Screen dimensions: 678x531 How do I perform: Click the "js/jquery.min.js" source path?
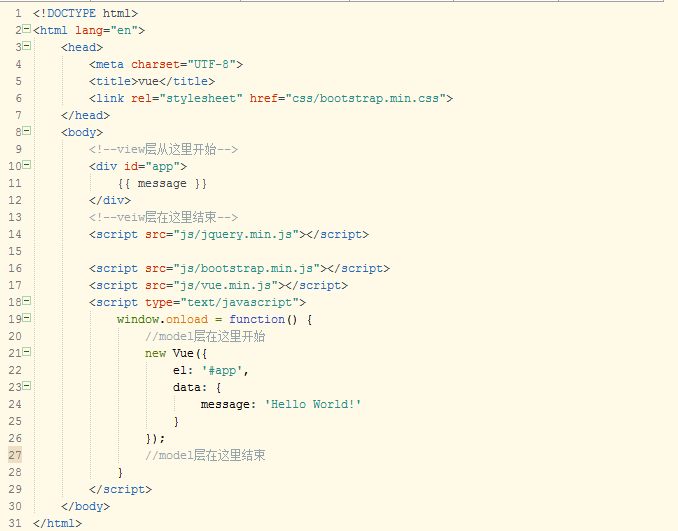236,234
